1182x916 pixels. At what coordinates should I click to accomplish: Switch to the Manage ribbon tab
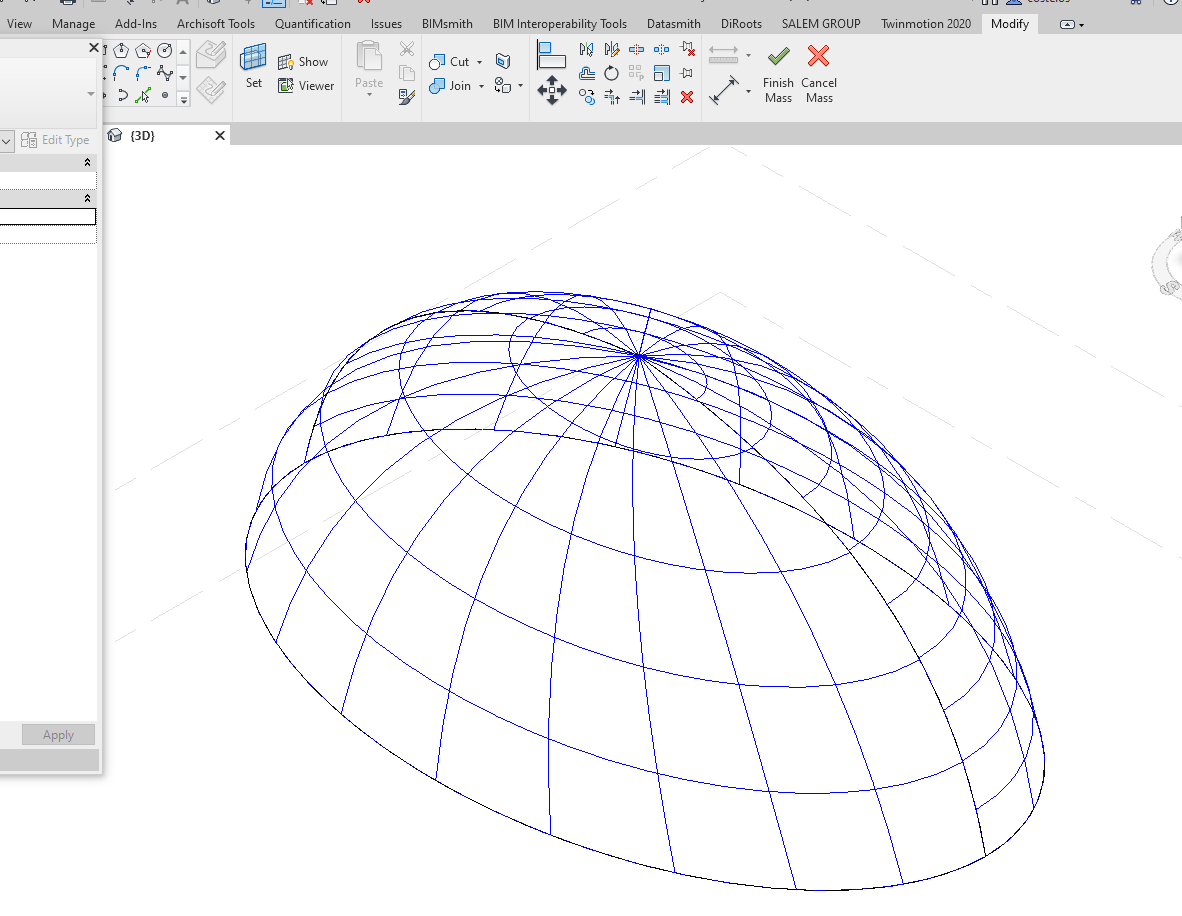74,23
